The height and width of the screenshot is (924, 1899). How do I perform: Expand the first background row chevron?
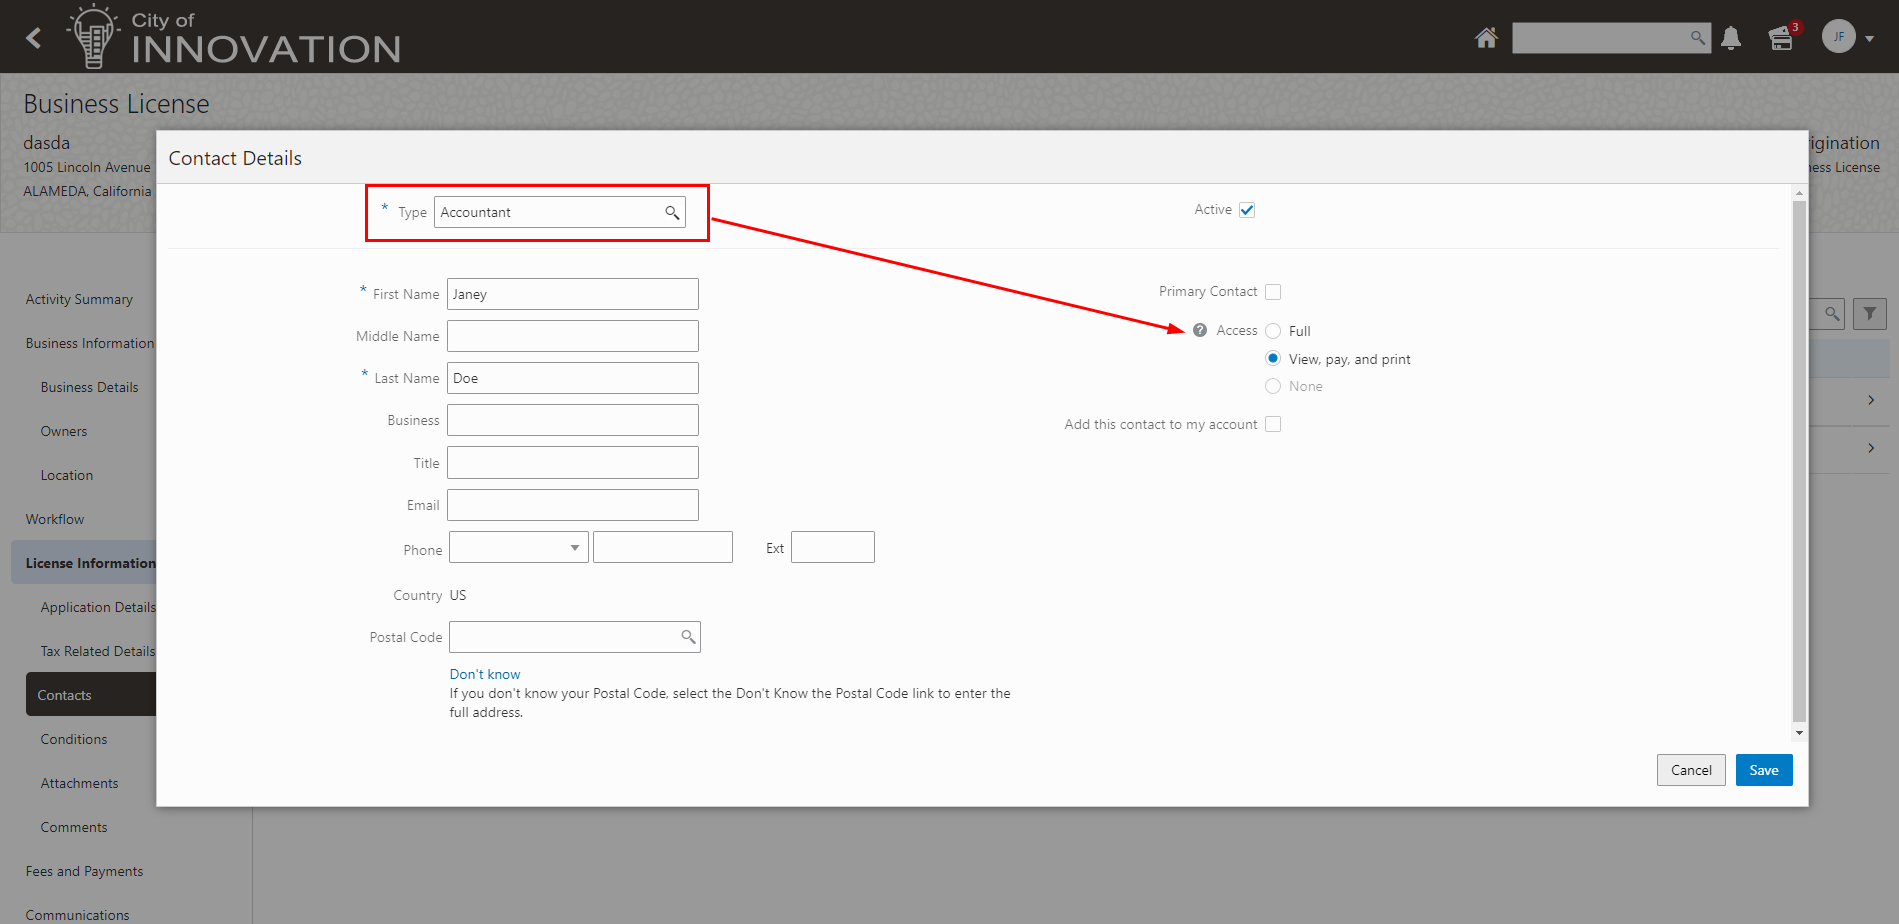pos(1870,400)
